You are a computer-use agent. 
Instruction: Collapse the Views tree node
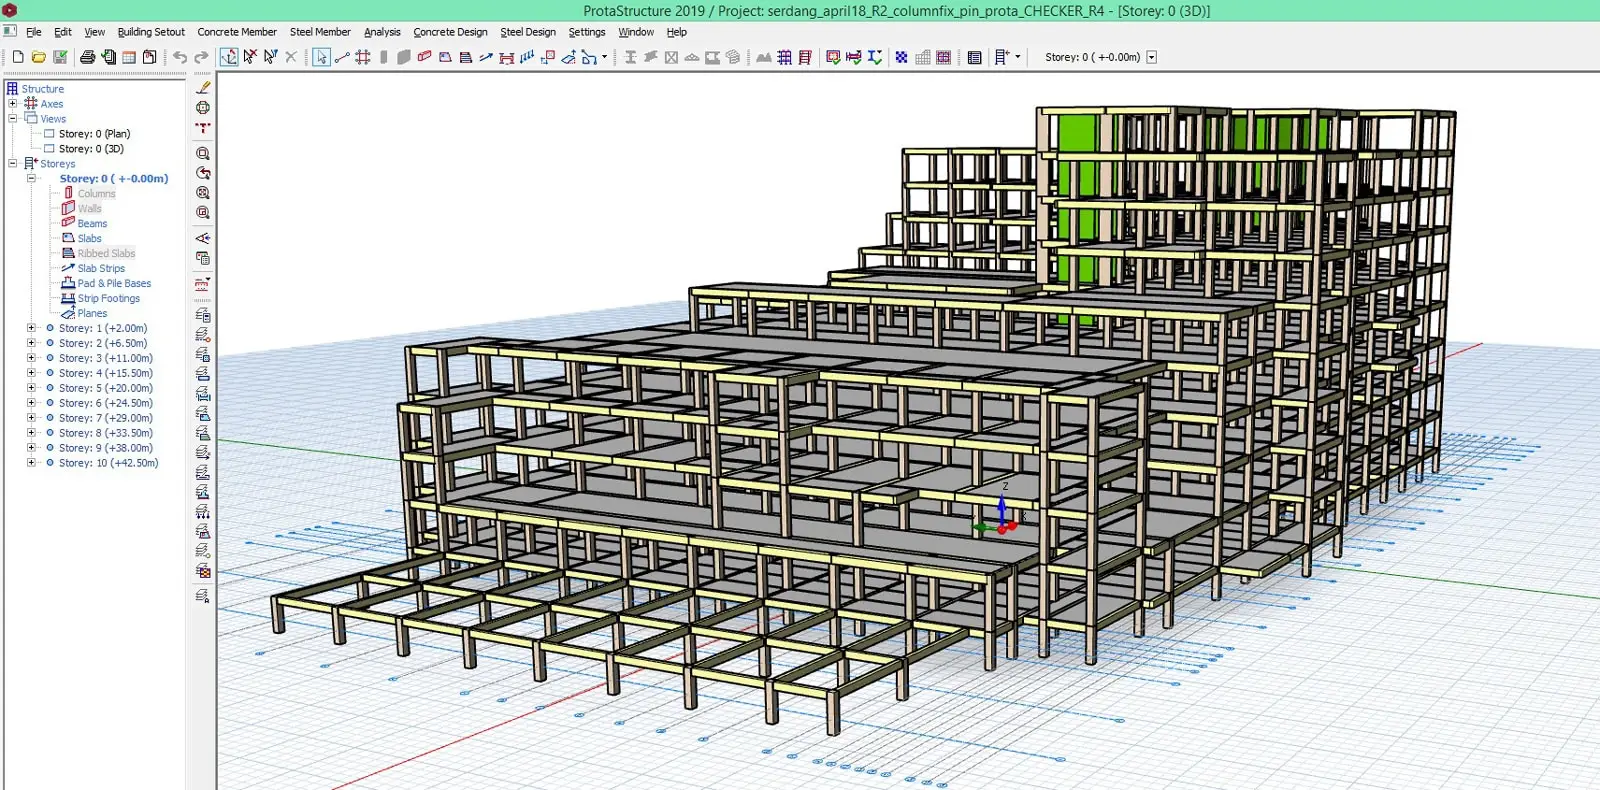tap(13, 119)
